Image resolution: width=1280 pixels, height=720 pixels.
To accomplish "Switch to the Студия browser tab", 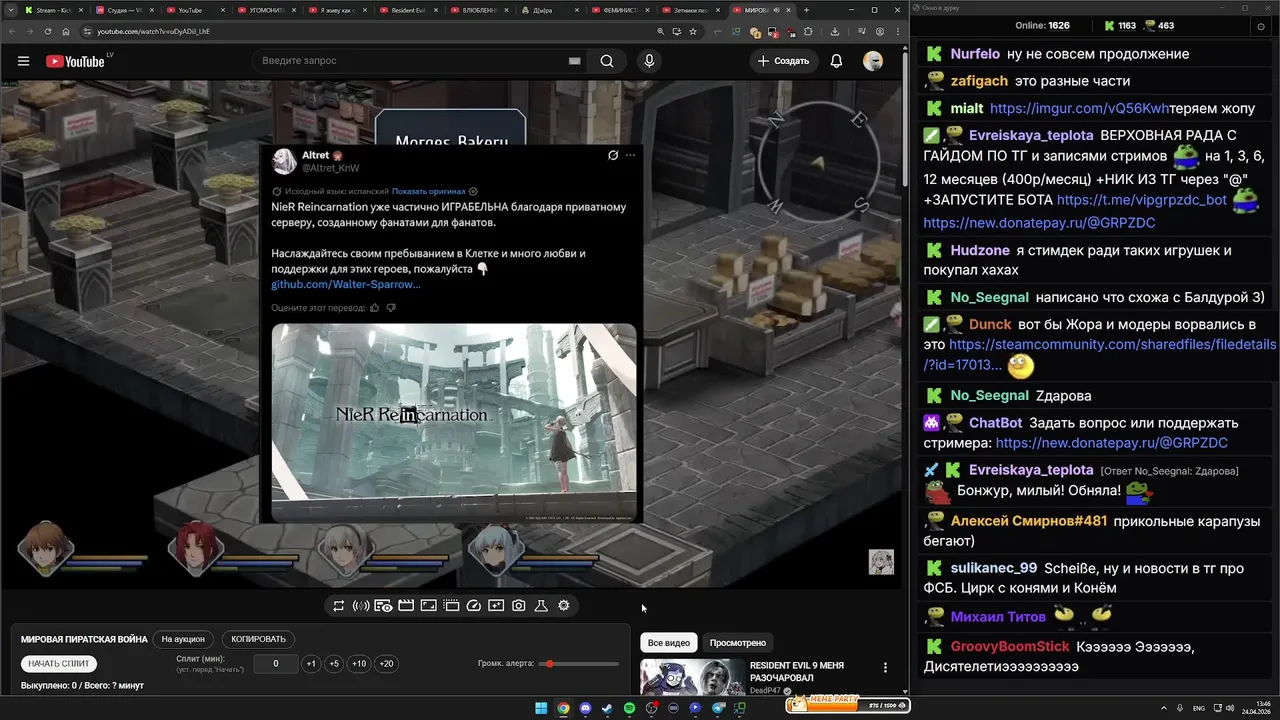I will click(x=125, y=10).
